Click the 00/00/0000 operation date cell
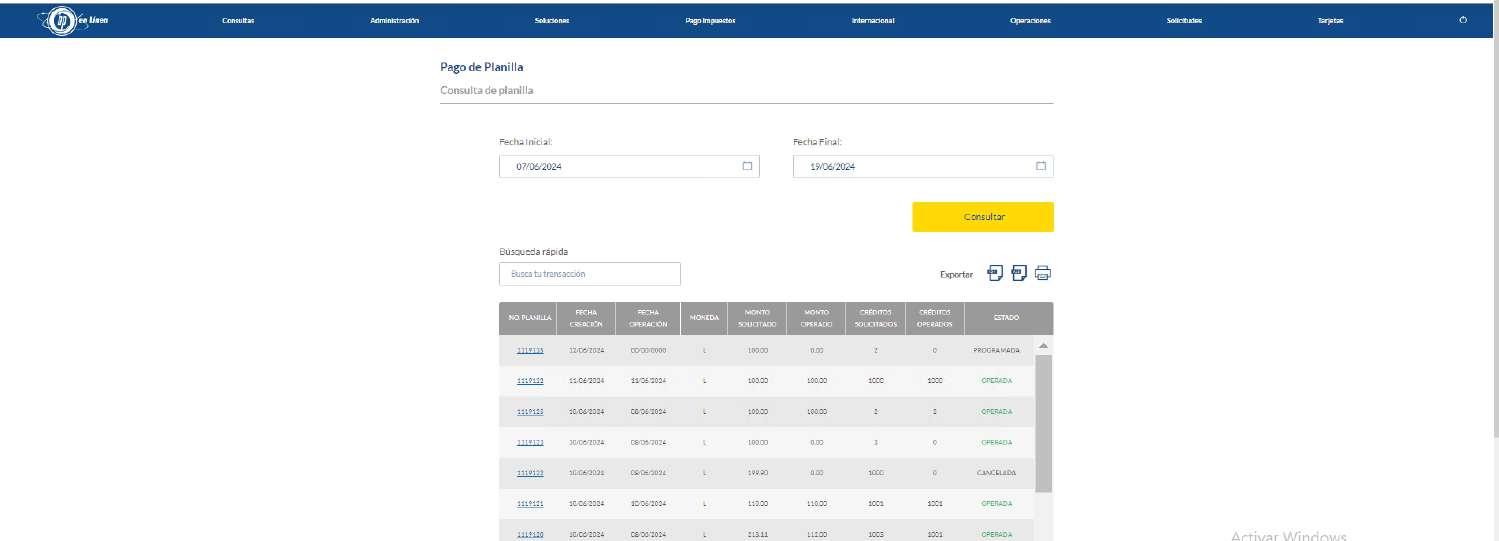The width and height of the screenshot is (1499, 541). pos(648,351)
